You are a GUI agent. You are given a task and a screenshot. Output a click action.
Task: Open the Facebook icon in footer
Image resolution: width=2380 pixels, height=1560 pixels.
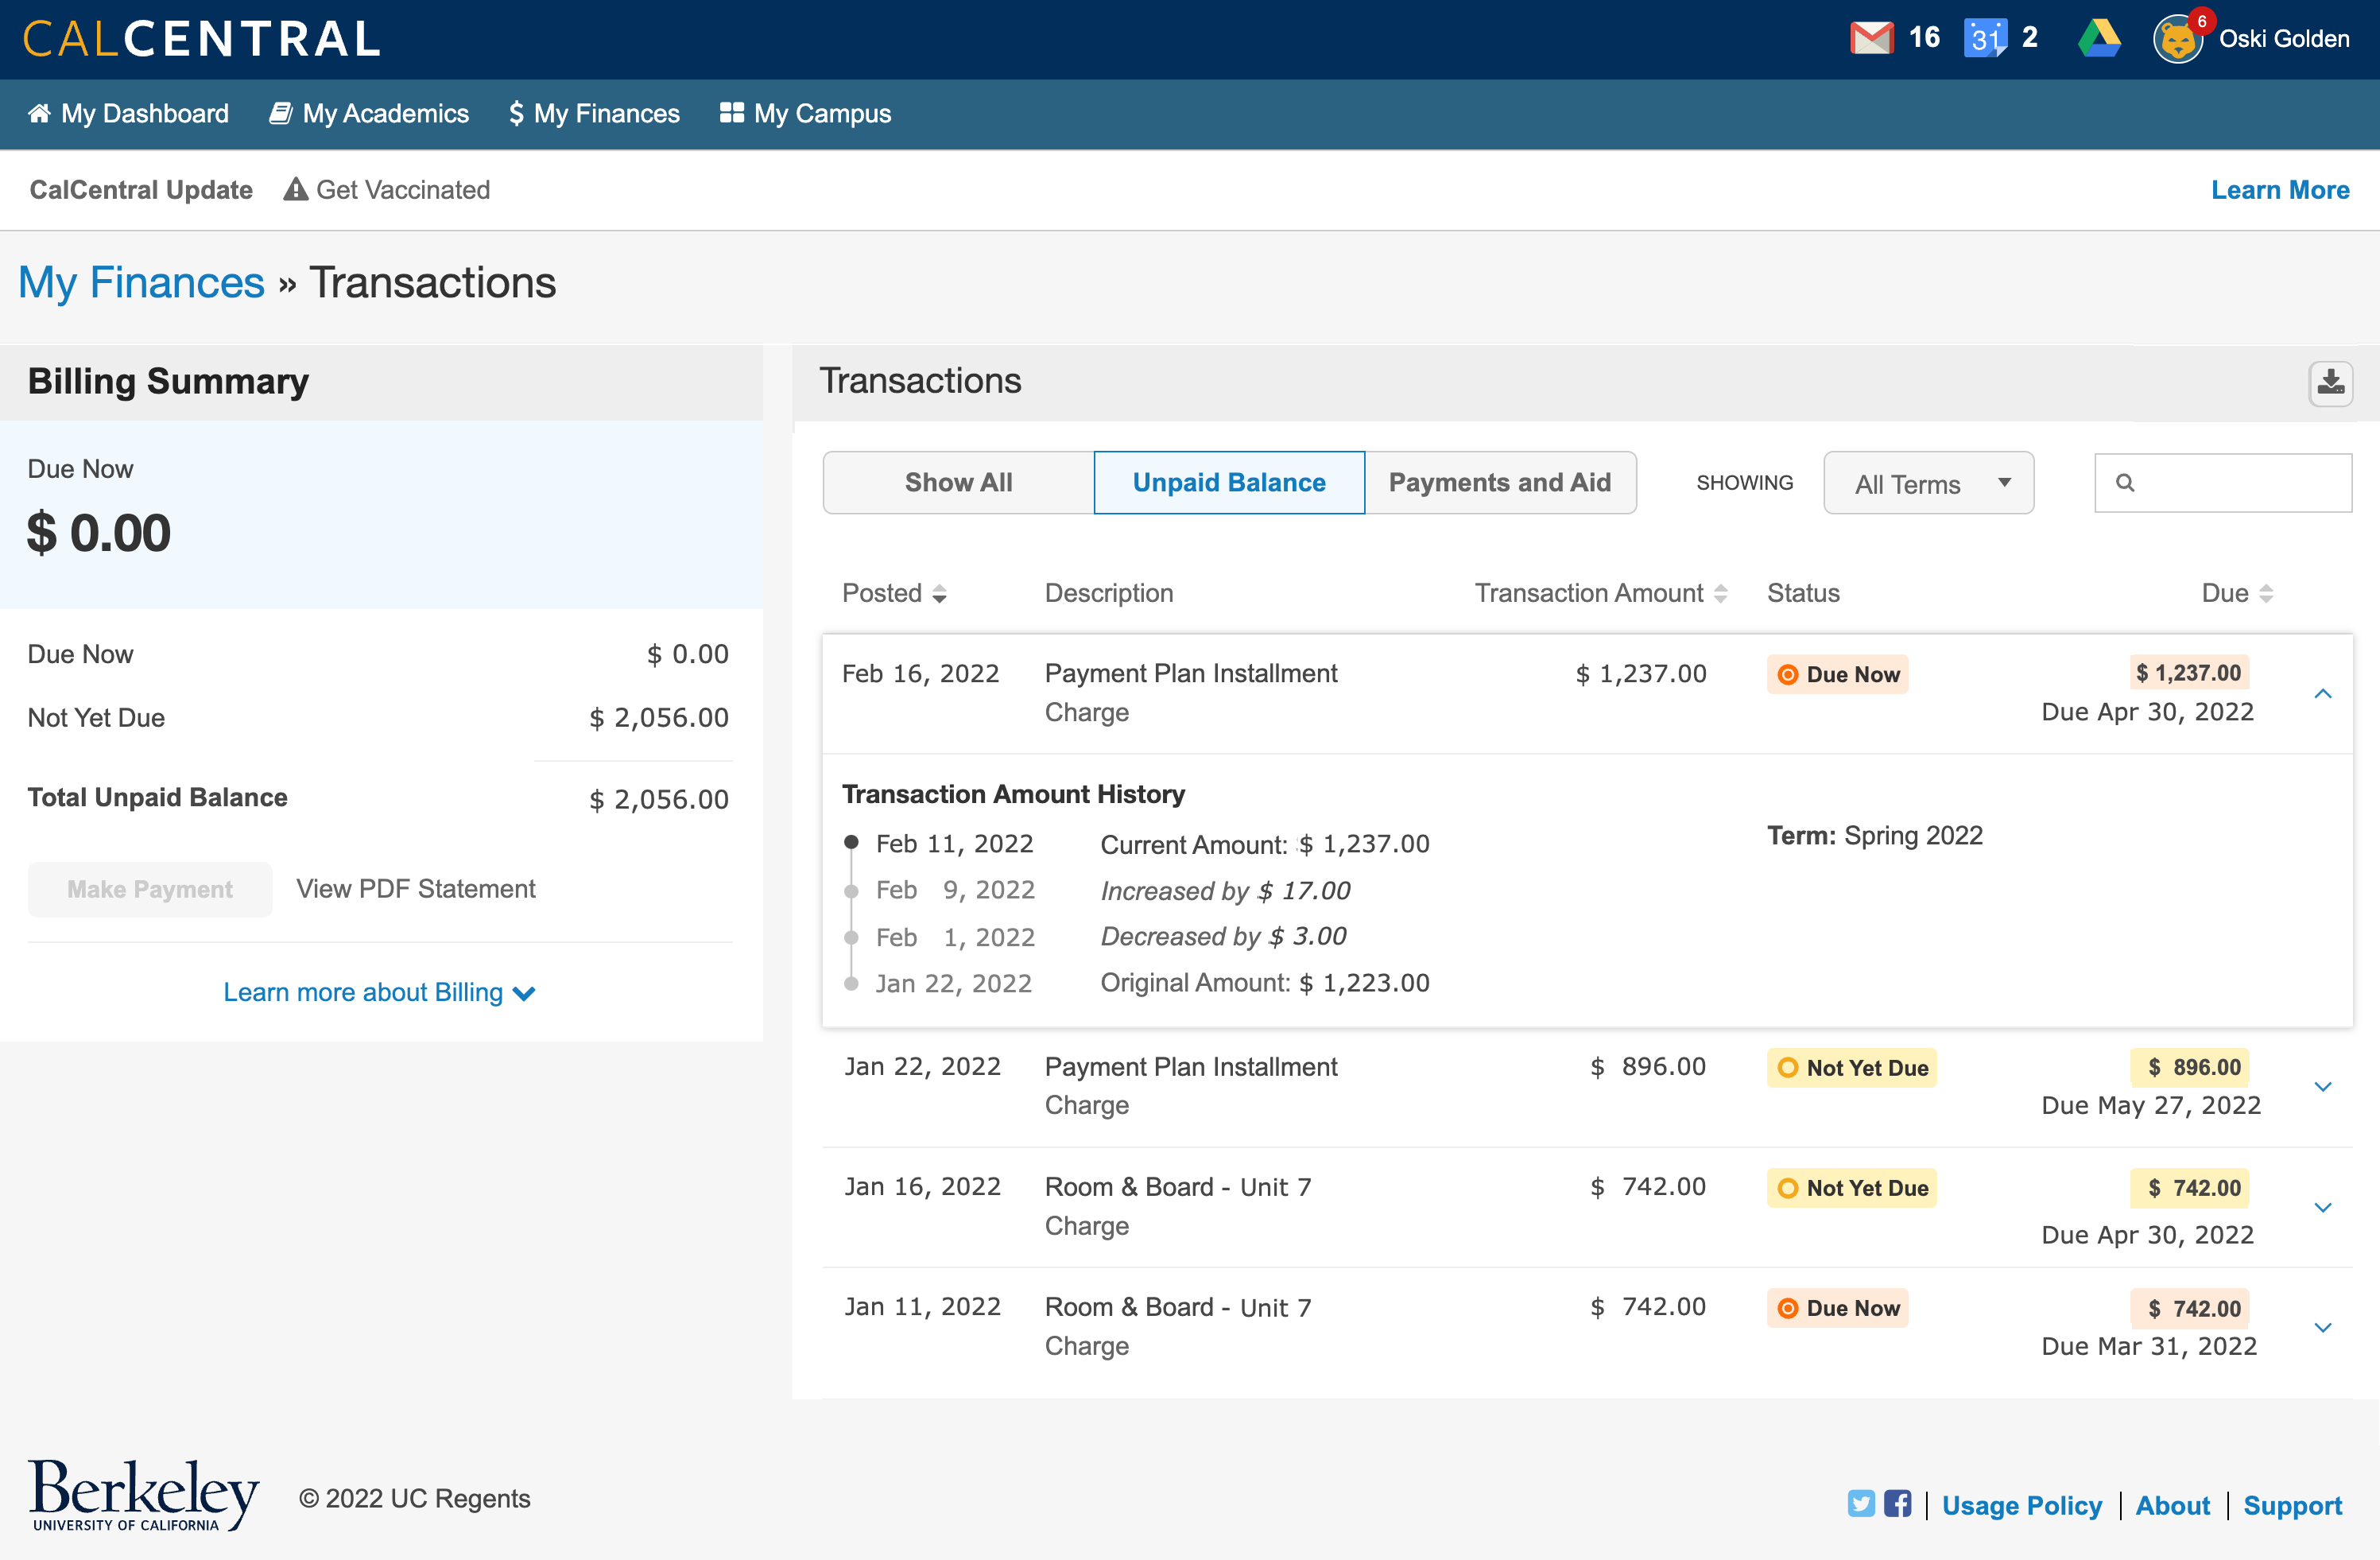(1897, 1503)
